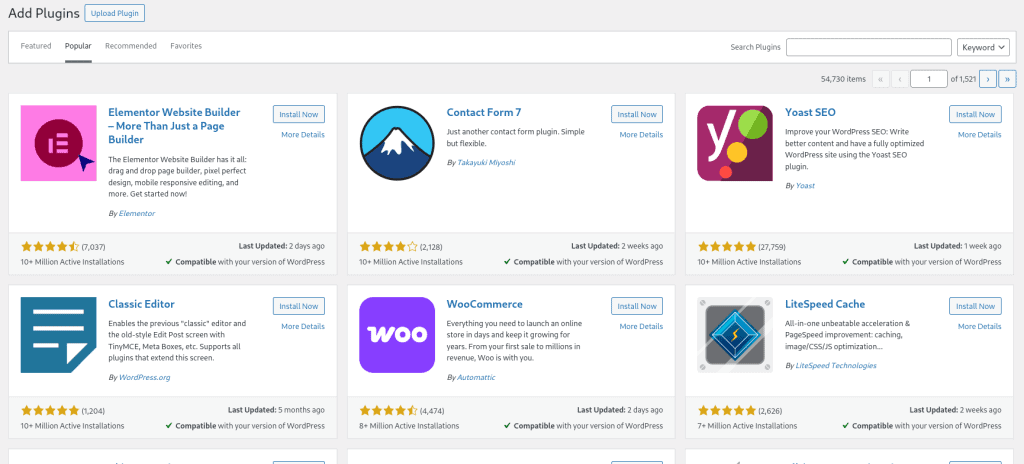Click the Upload Plugin button
Viewport: 1024px width, 464px height.
point(115,13)
